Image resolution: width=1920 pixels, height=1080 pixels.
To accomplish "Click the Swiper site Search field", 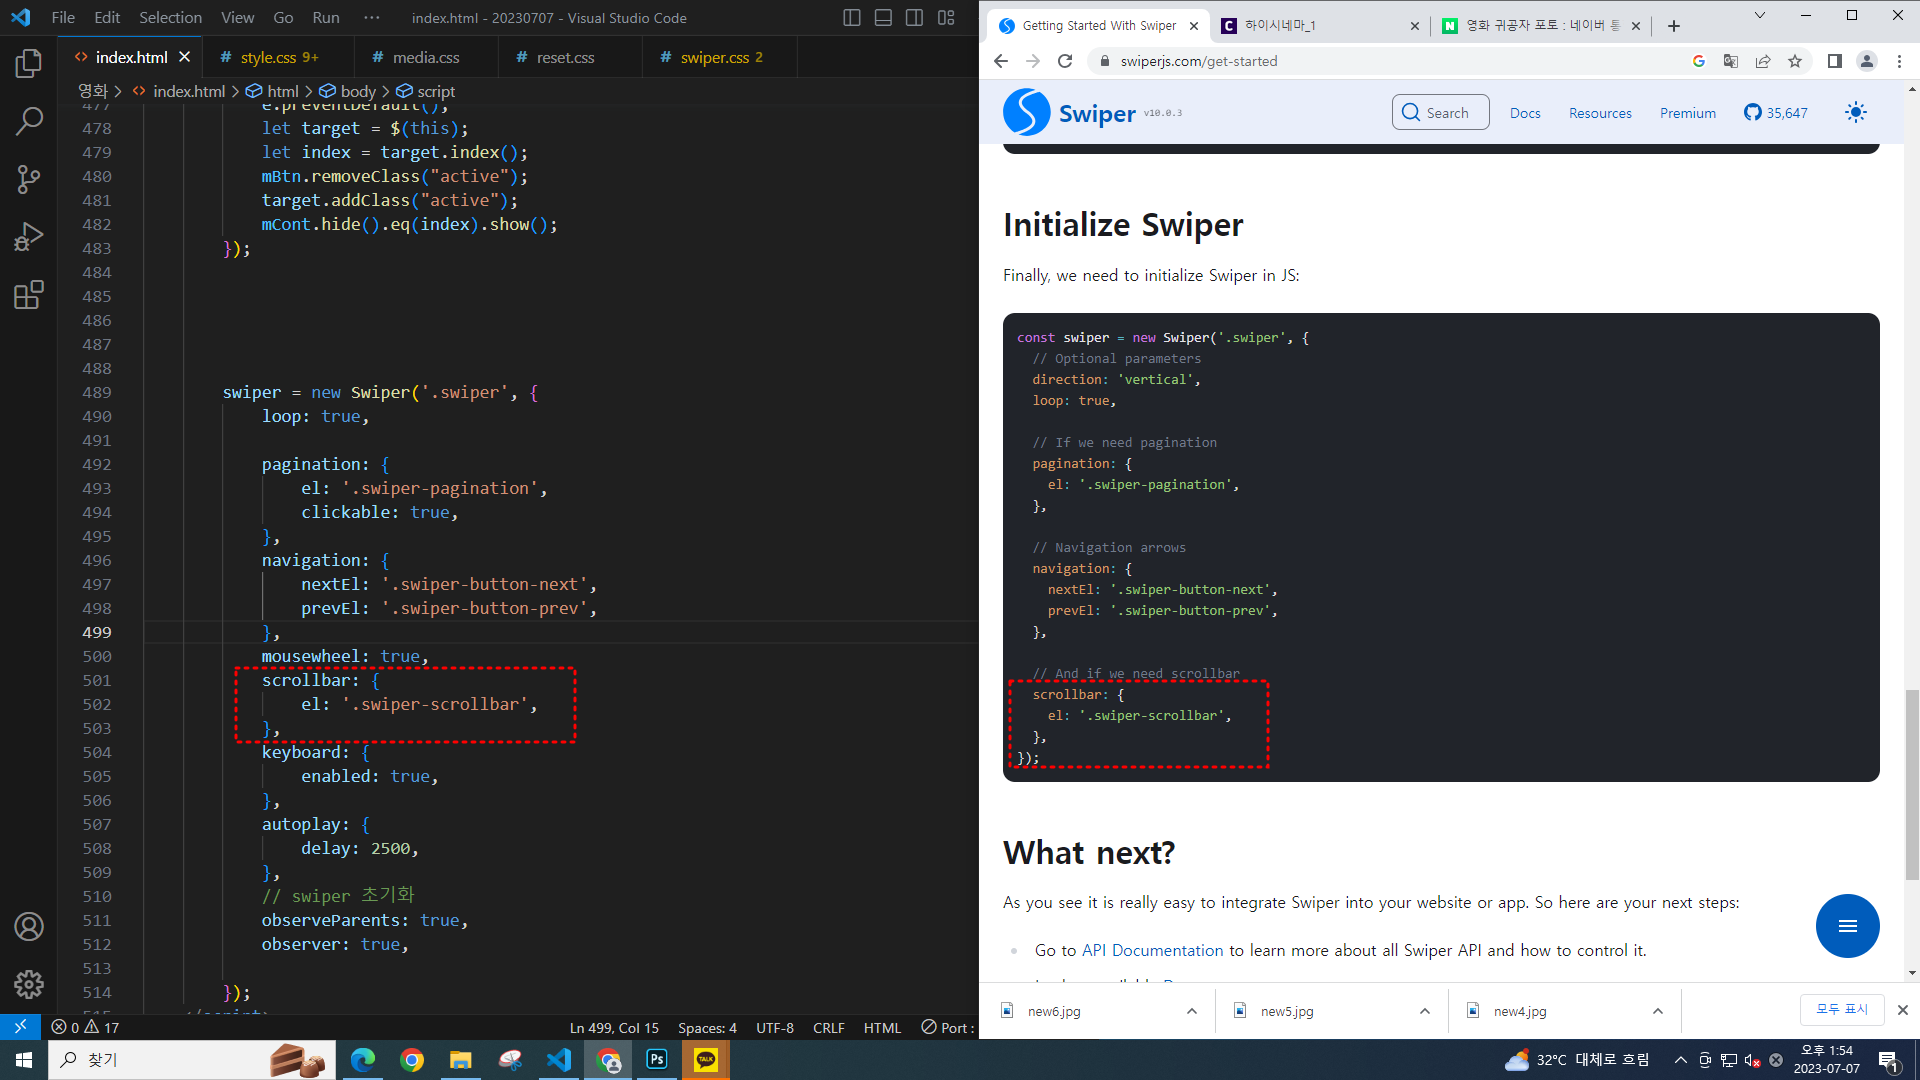I will point(1440,113).
